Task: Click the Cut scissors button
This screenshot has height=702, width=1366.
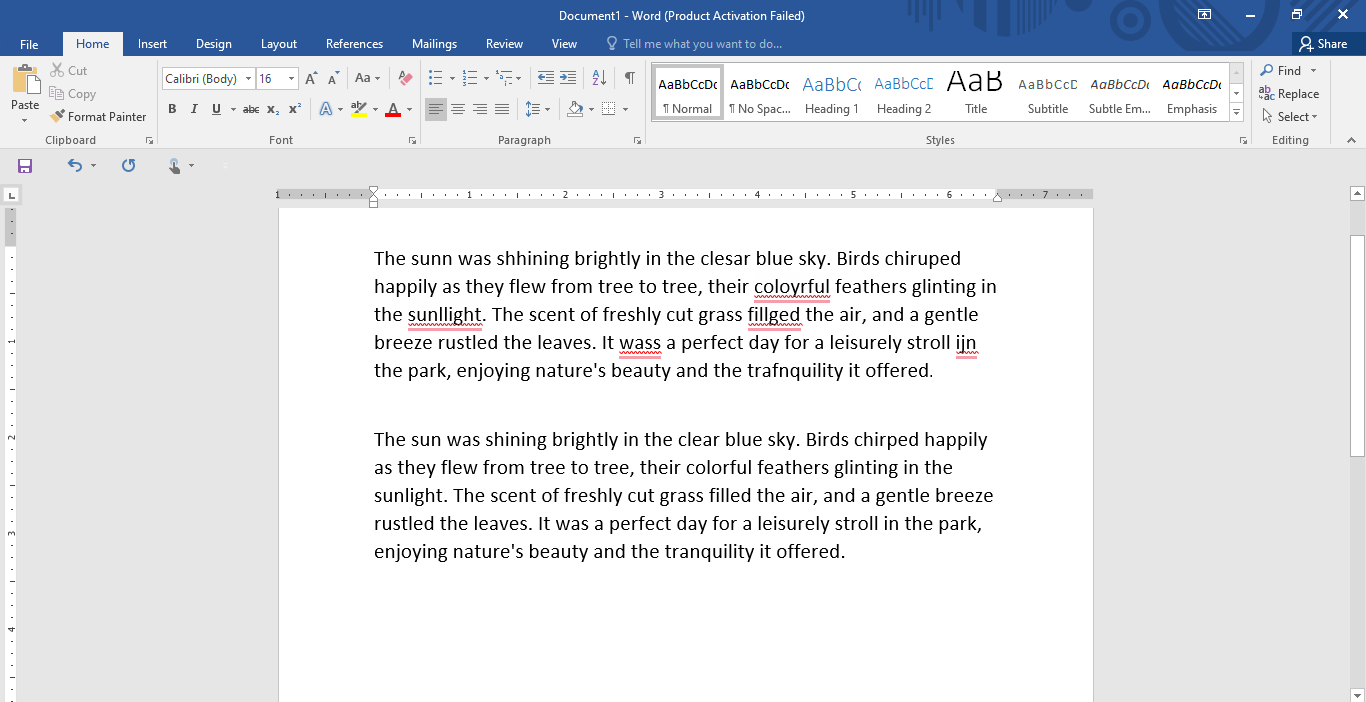Action: coord(69,71)
